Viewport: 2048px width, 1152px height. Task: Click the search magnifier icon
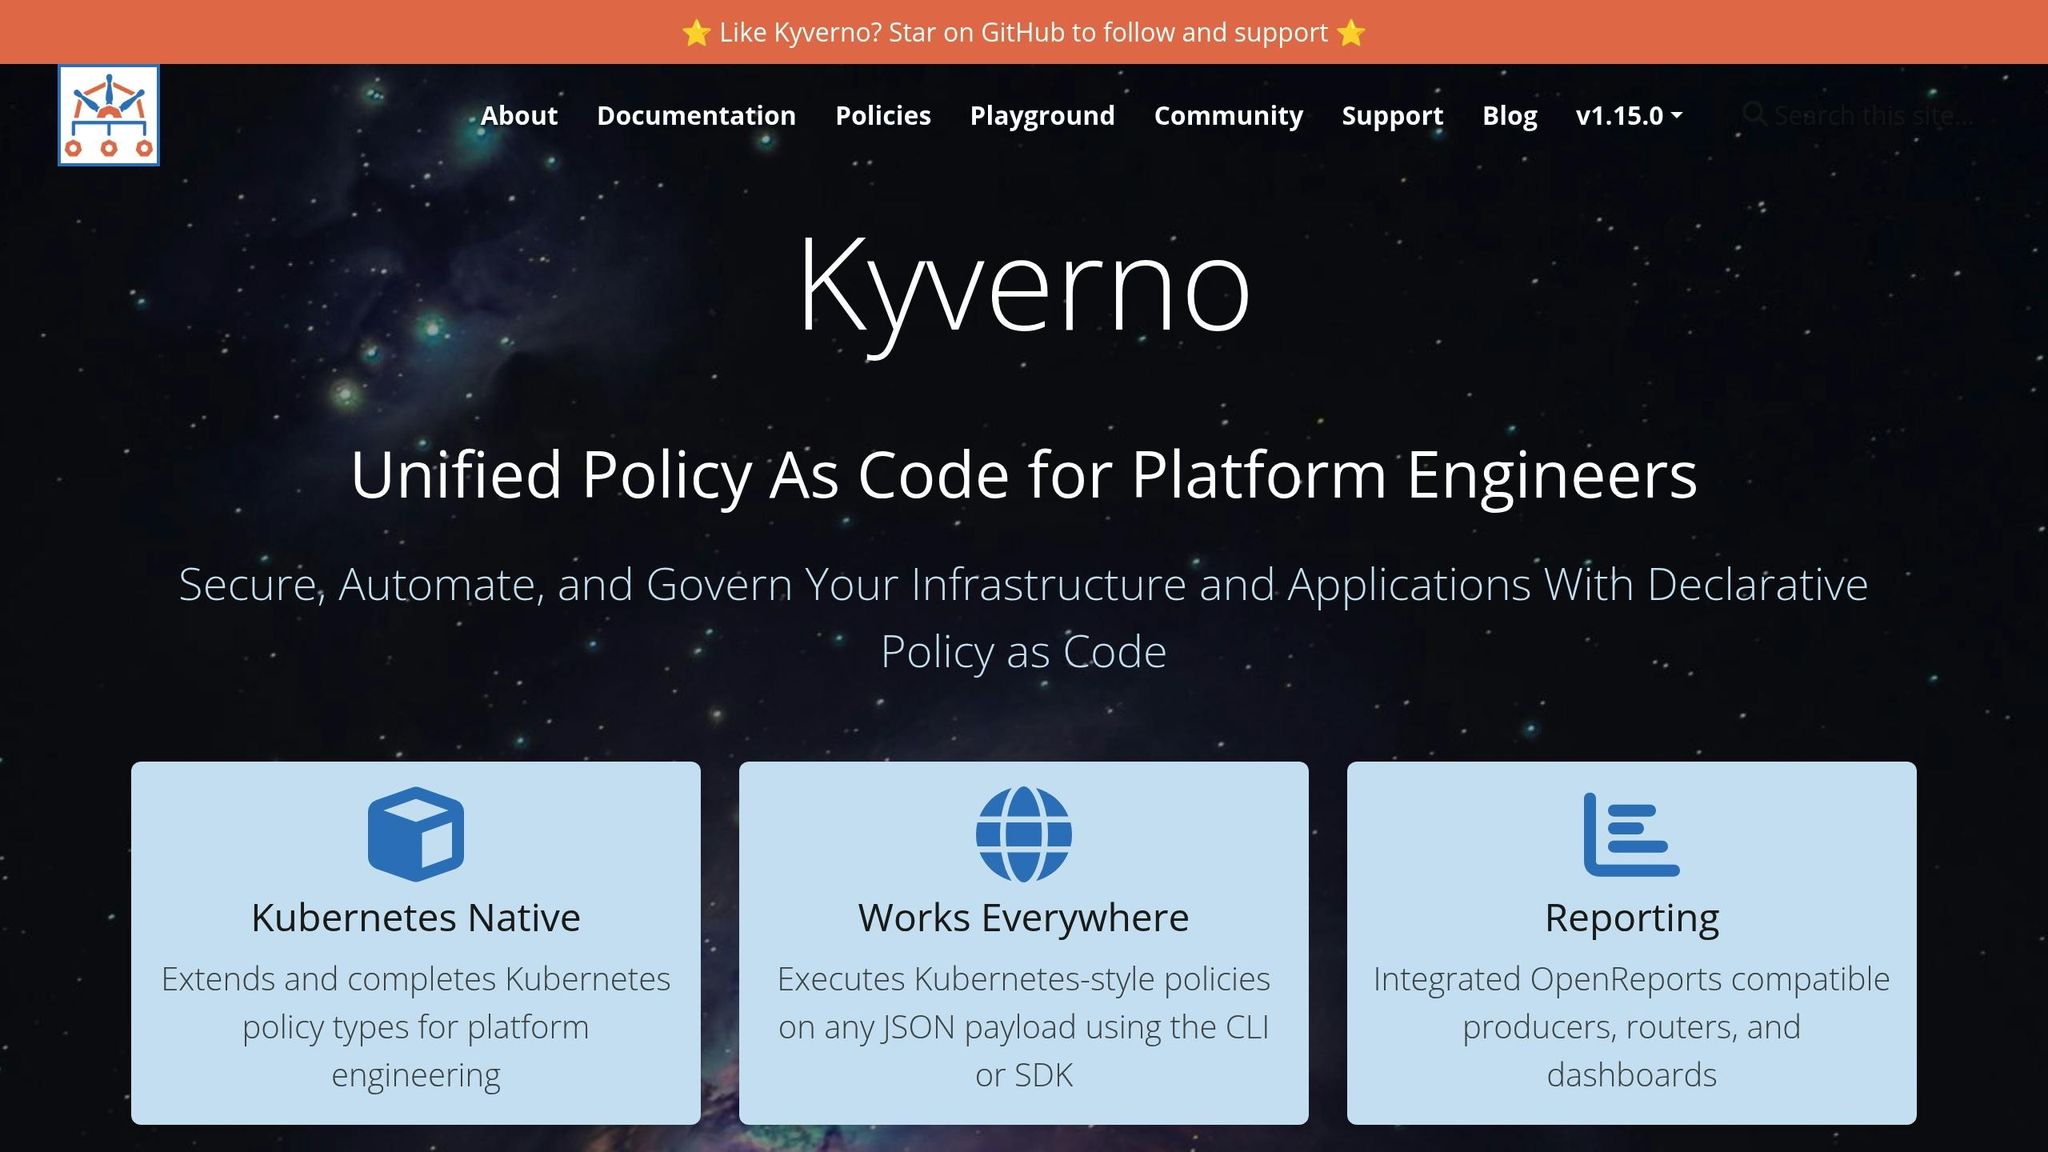point(1755,114)
